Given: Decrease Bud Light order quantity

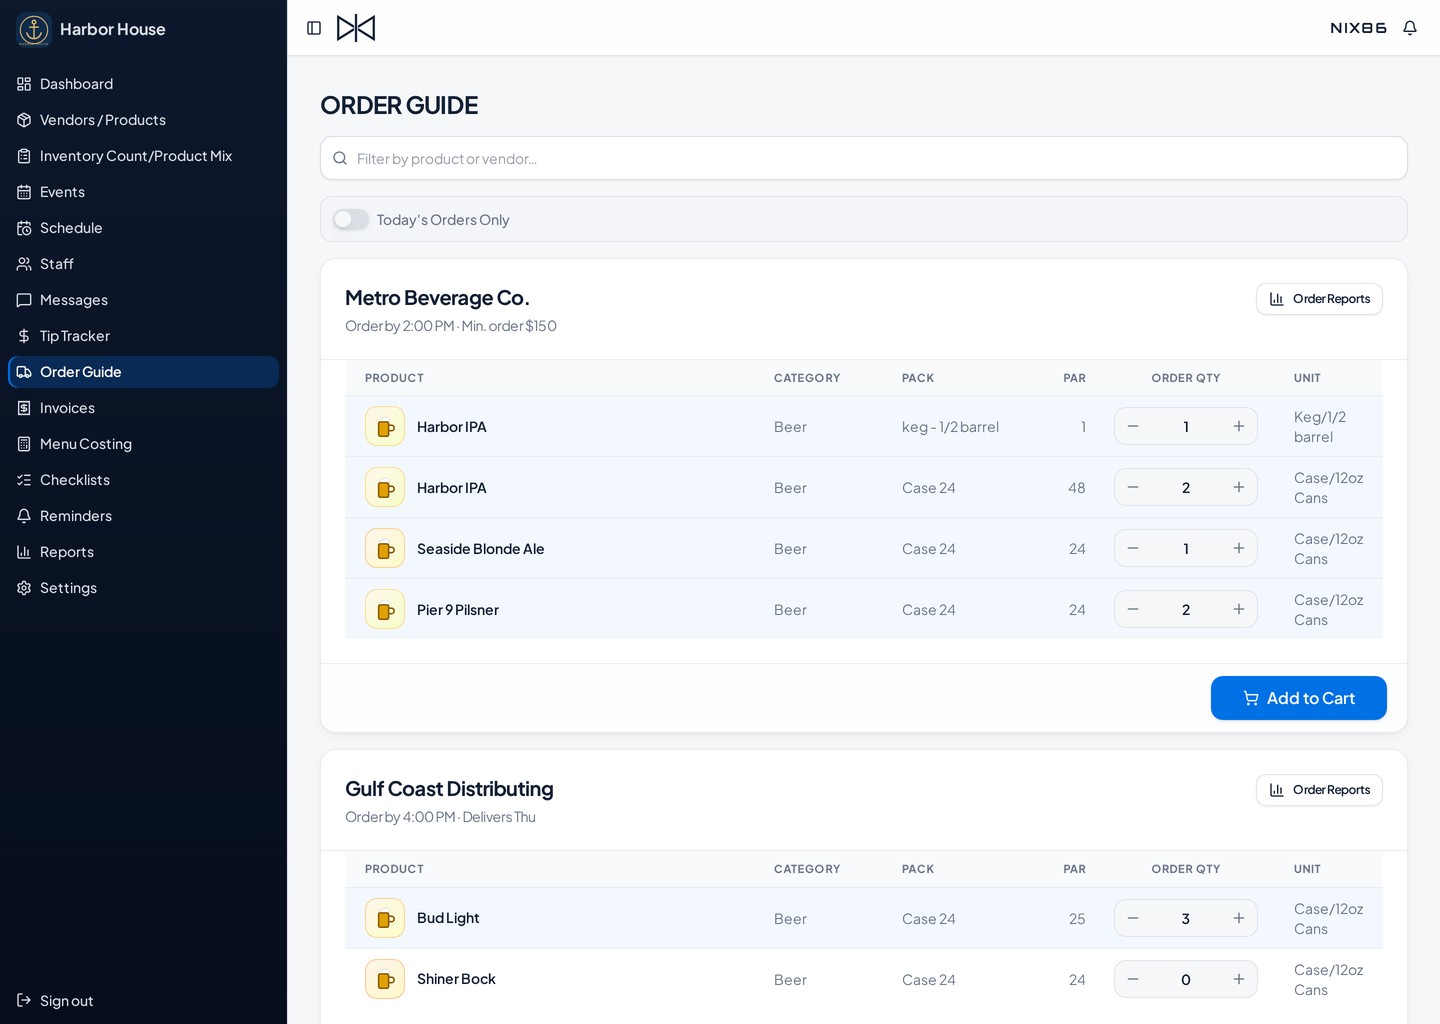Looking at the screenshot, I should click(x=1133, y=918).
